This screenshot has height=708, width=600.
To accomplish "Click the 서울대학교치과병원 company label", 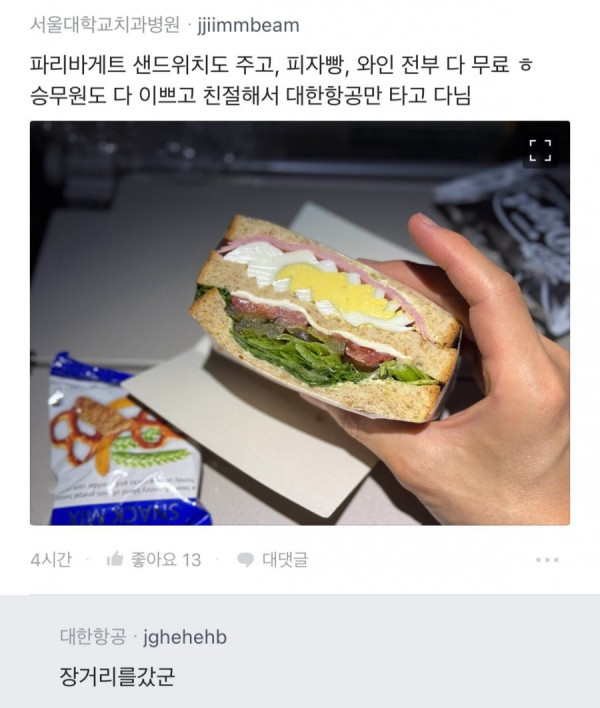I will pyautogui.click(x=105, y=24).
